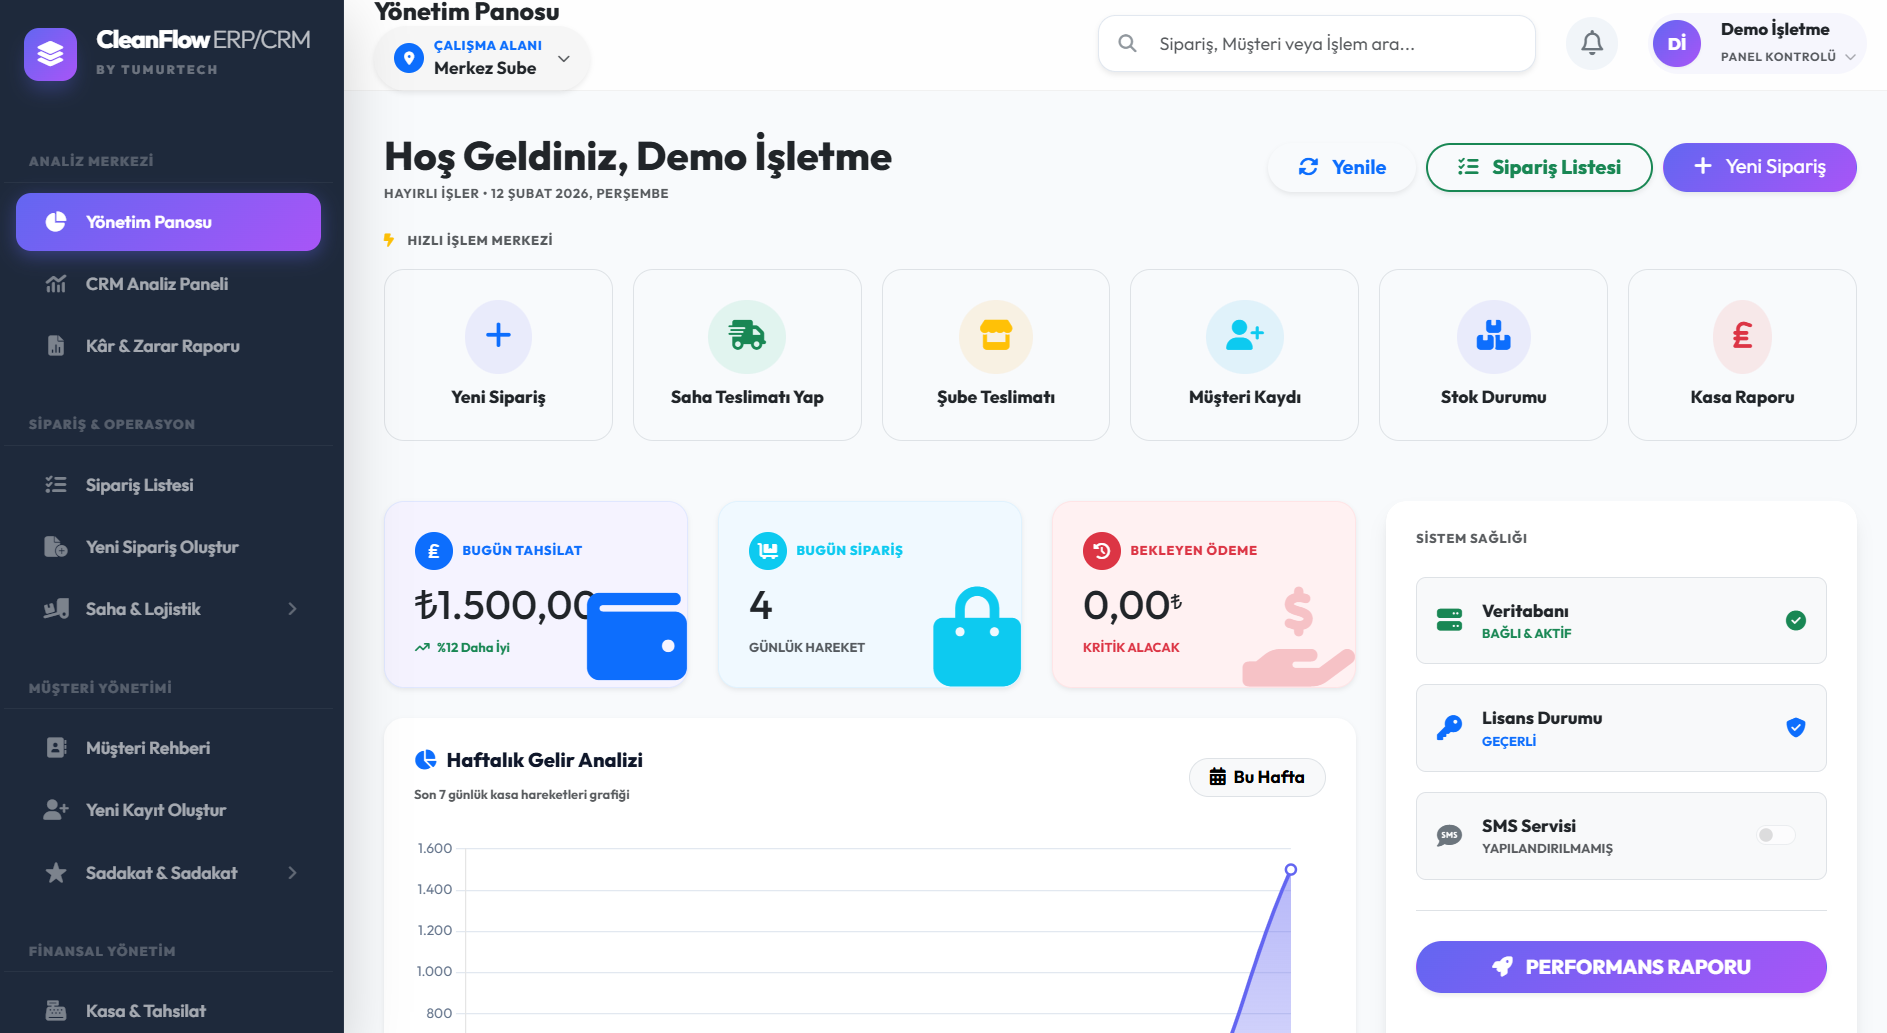The width and height of the screenshot is (1887, 1033).
Task: Toggle the SMS Servisi switch
Action: click(x=1776, y=835)
